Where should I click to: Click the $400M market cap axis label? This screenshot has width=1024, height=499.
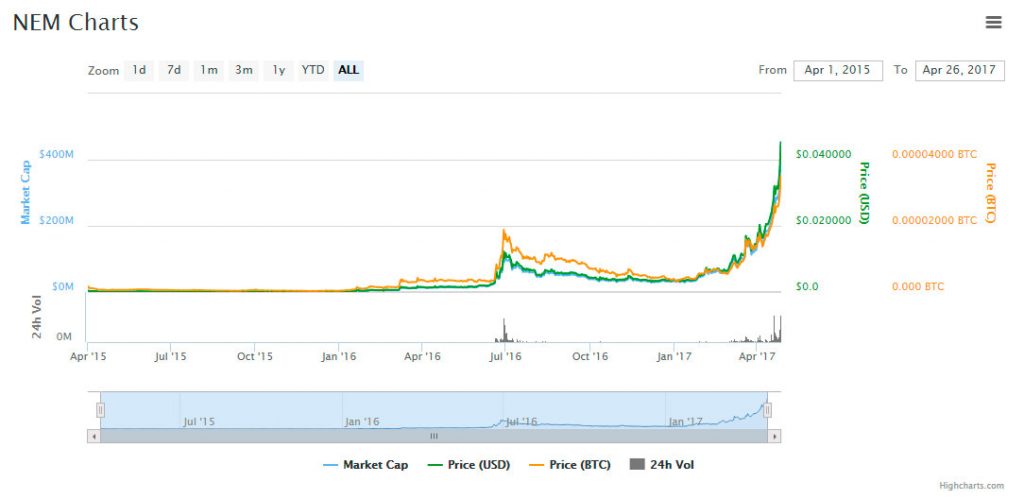coord(56,154)
